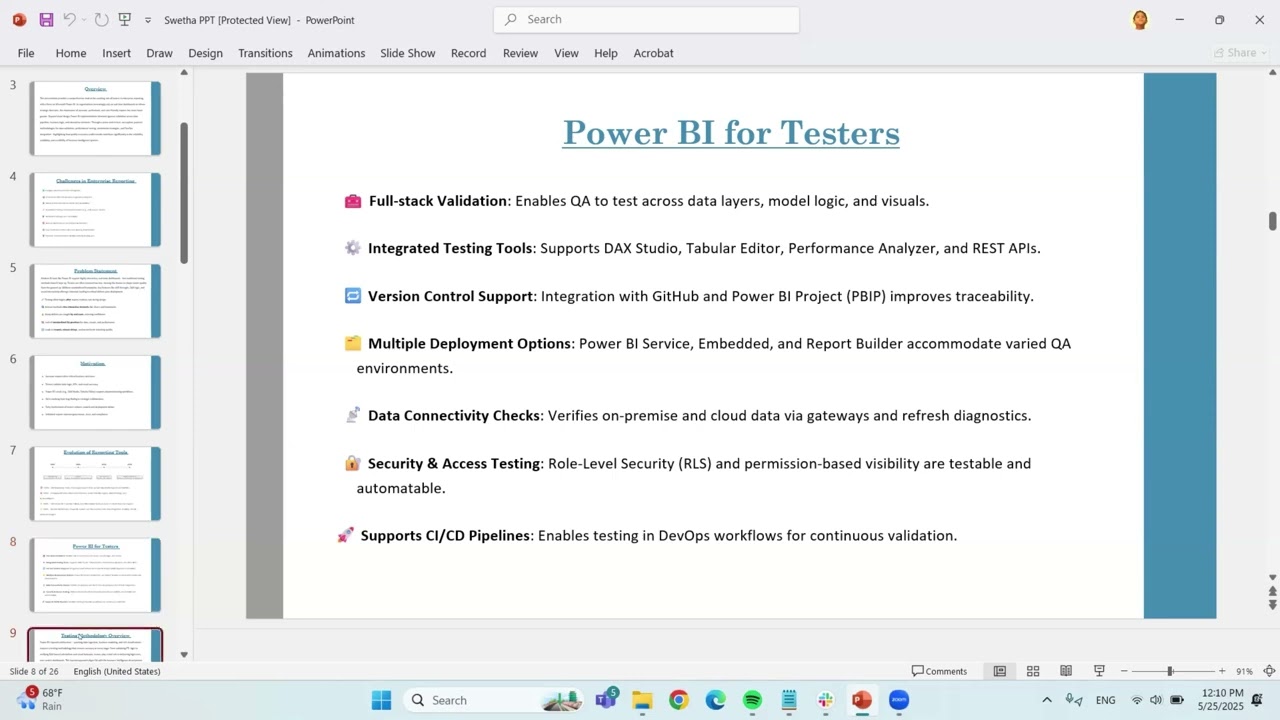Click the Version Control Support bullet text

(700, 296)
